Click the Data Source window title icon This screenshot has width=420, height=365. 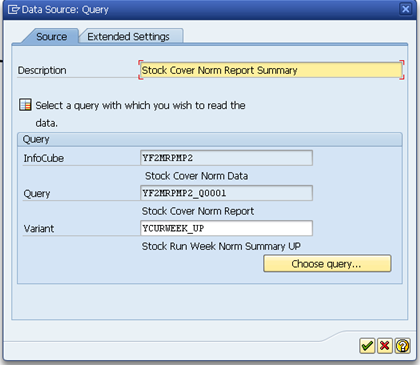pos(14,9)
